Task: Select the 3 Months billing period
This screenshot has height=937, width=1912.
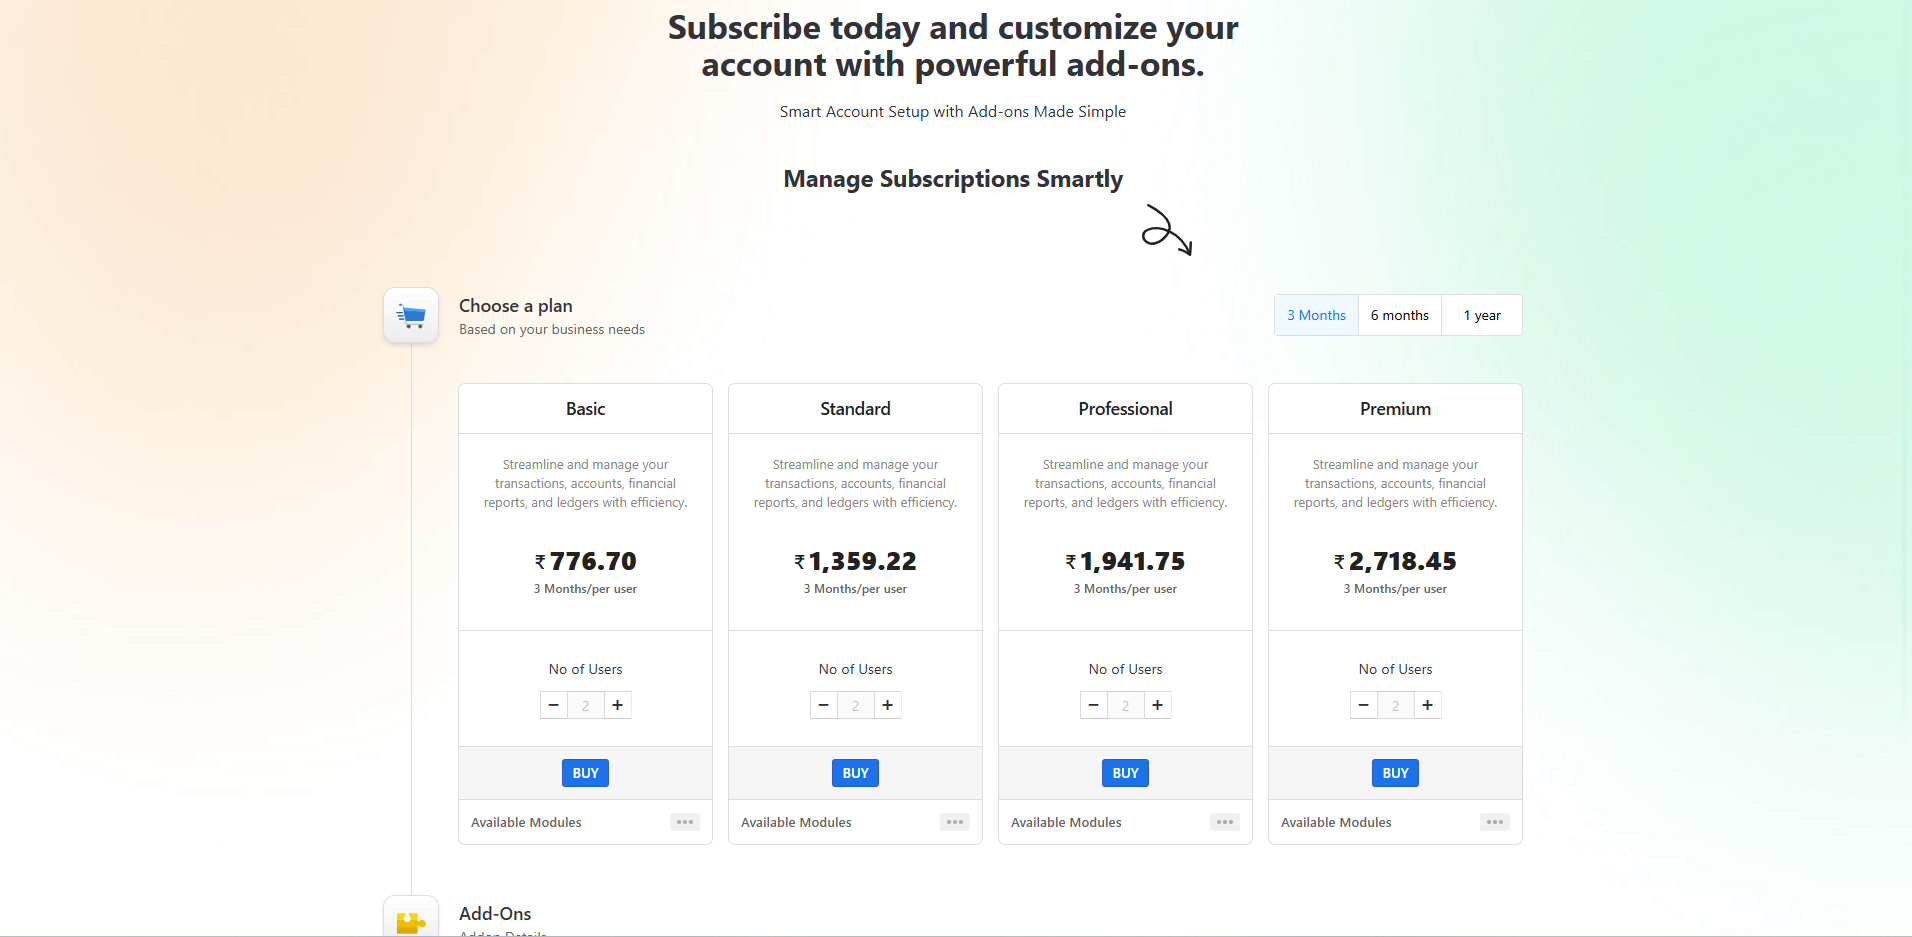Action: pos(1316,315)
